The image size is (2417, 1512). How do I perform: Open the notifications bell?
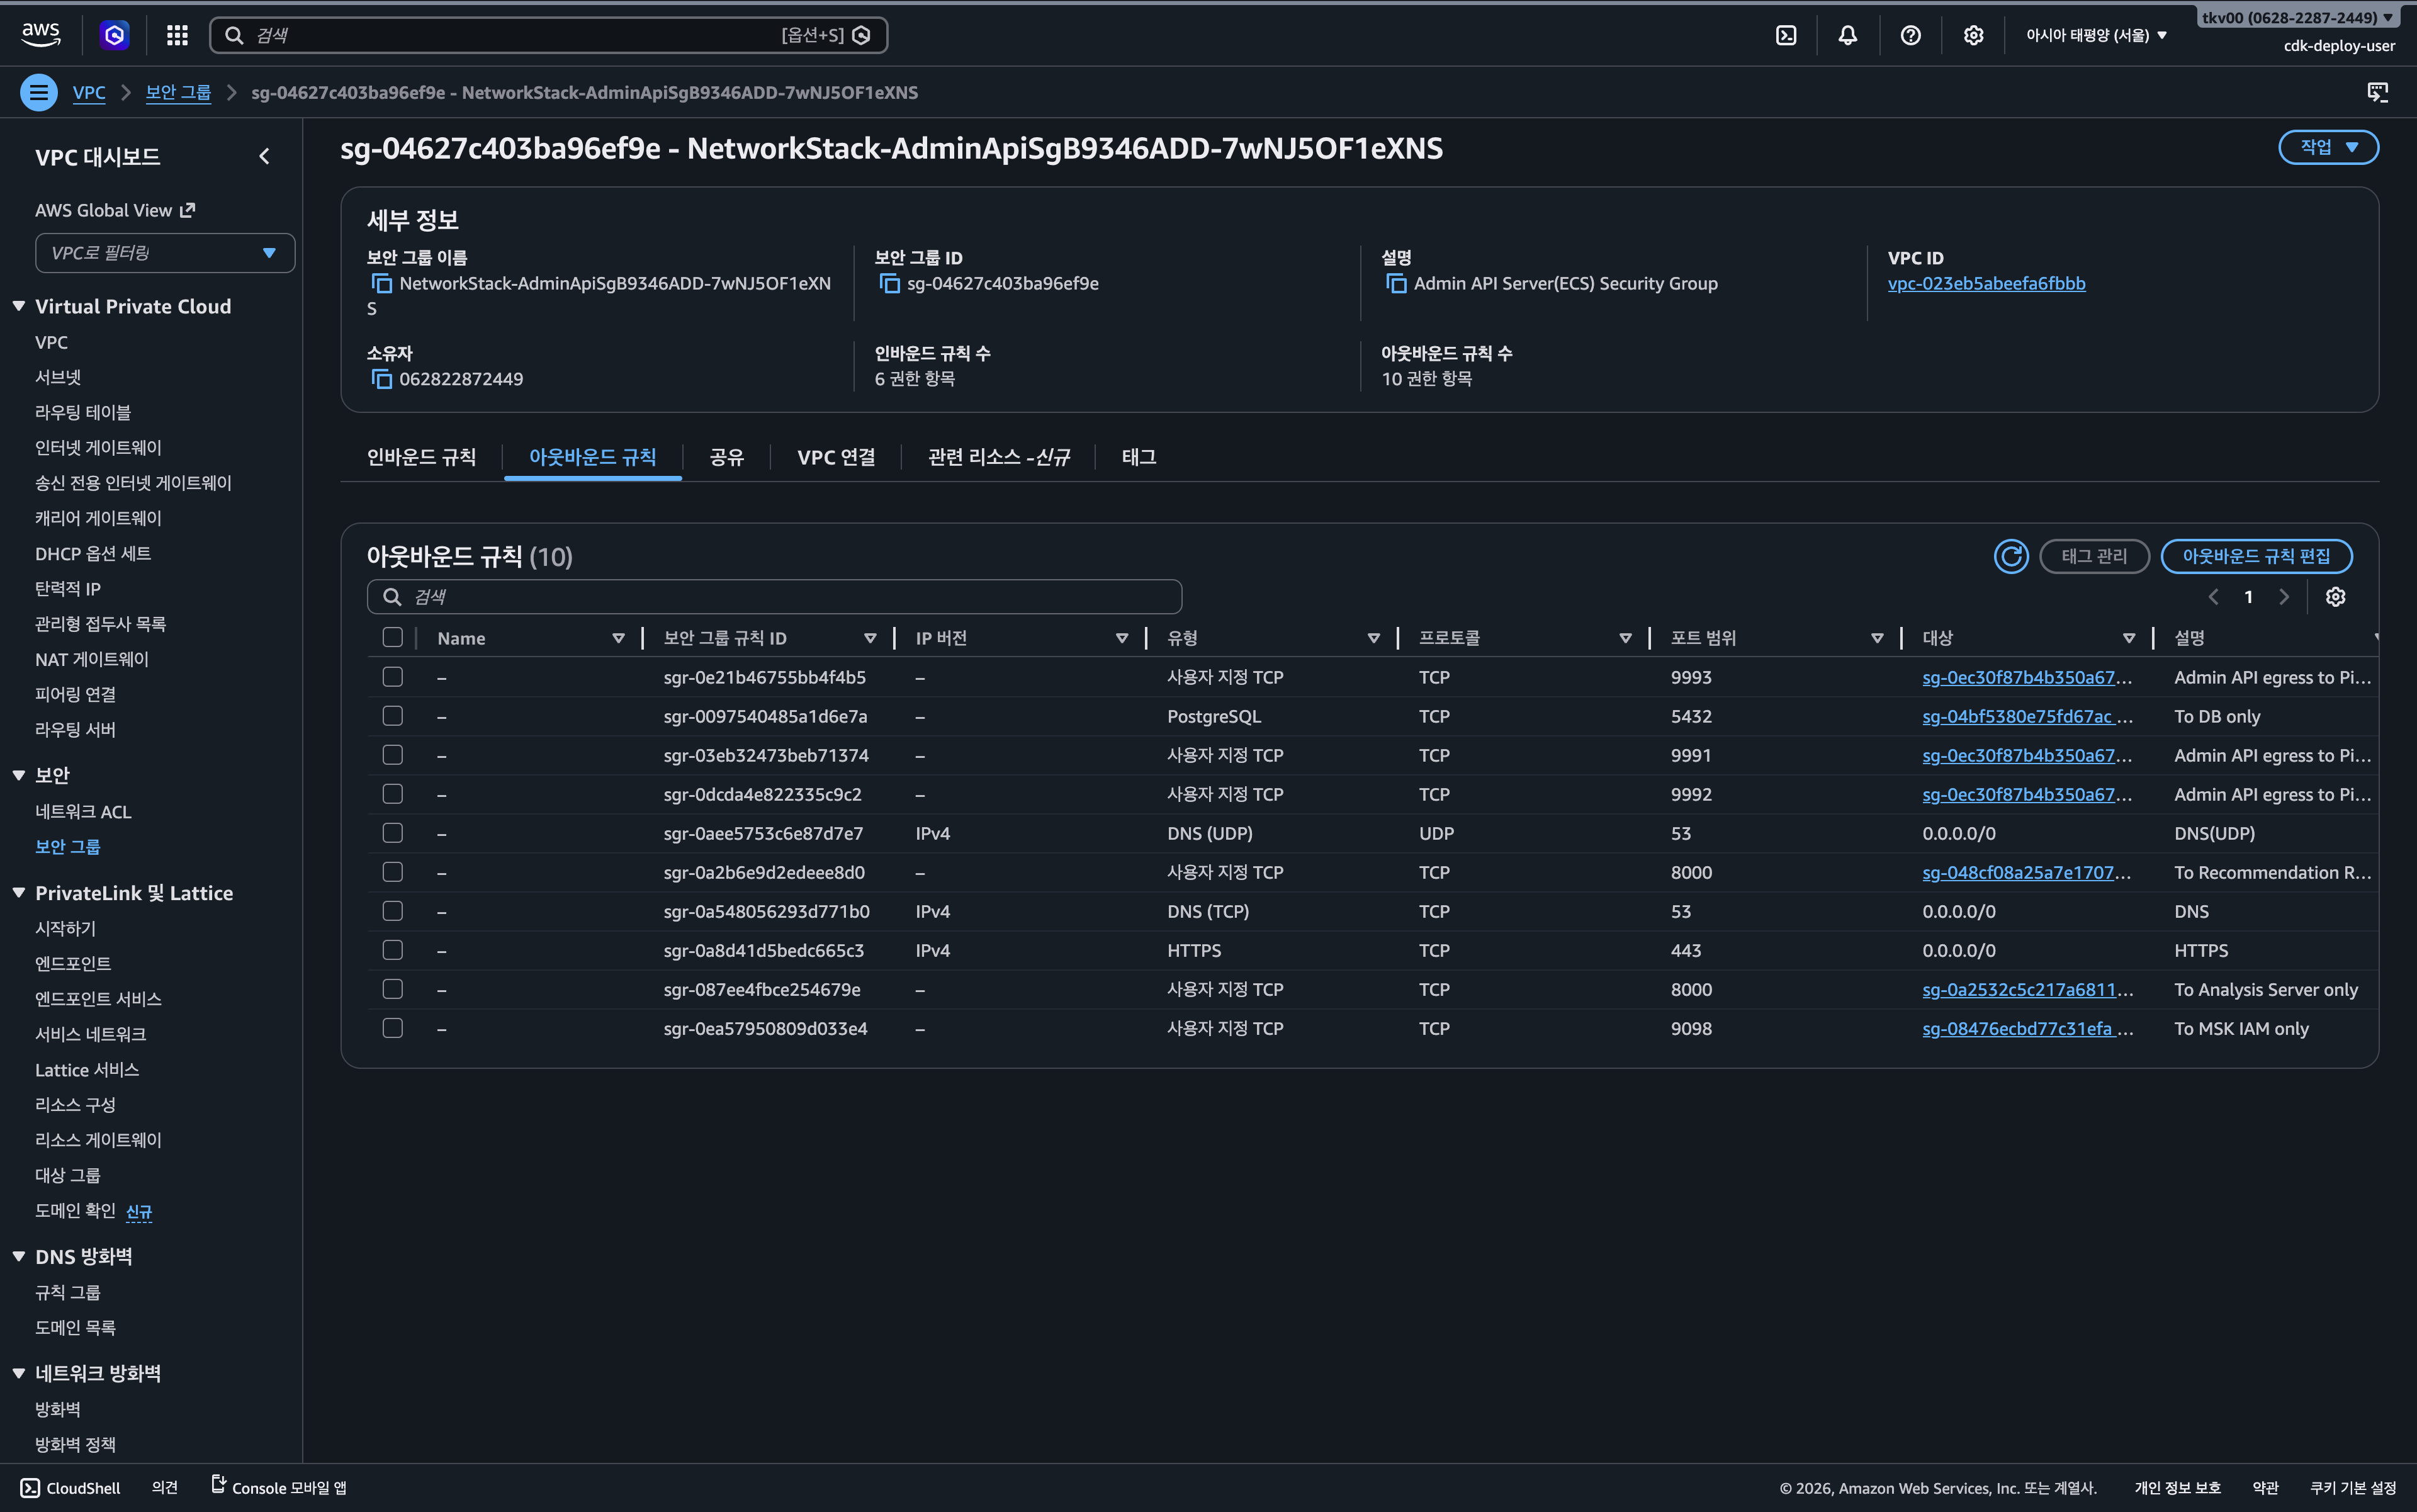pyautogui.click(x=1847, y=35)
